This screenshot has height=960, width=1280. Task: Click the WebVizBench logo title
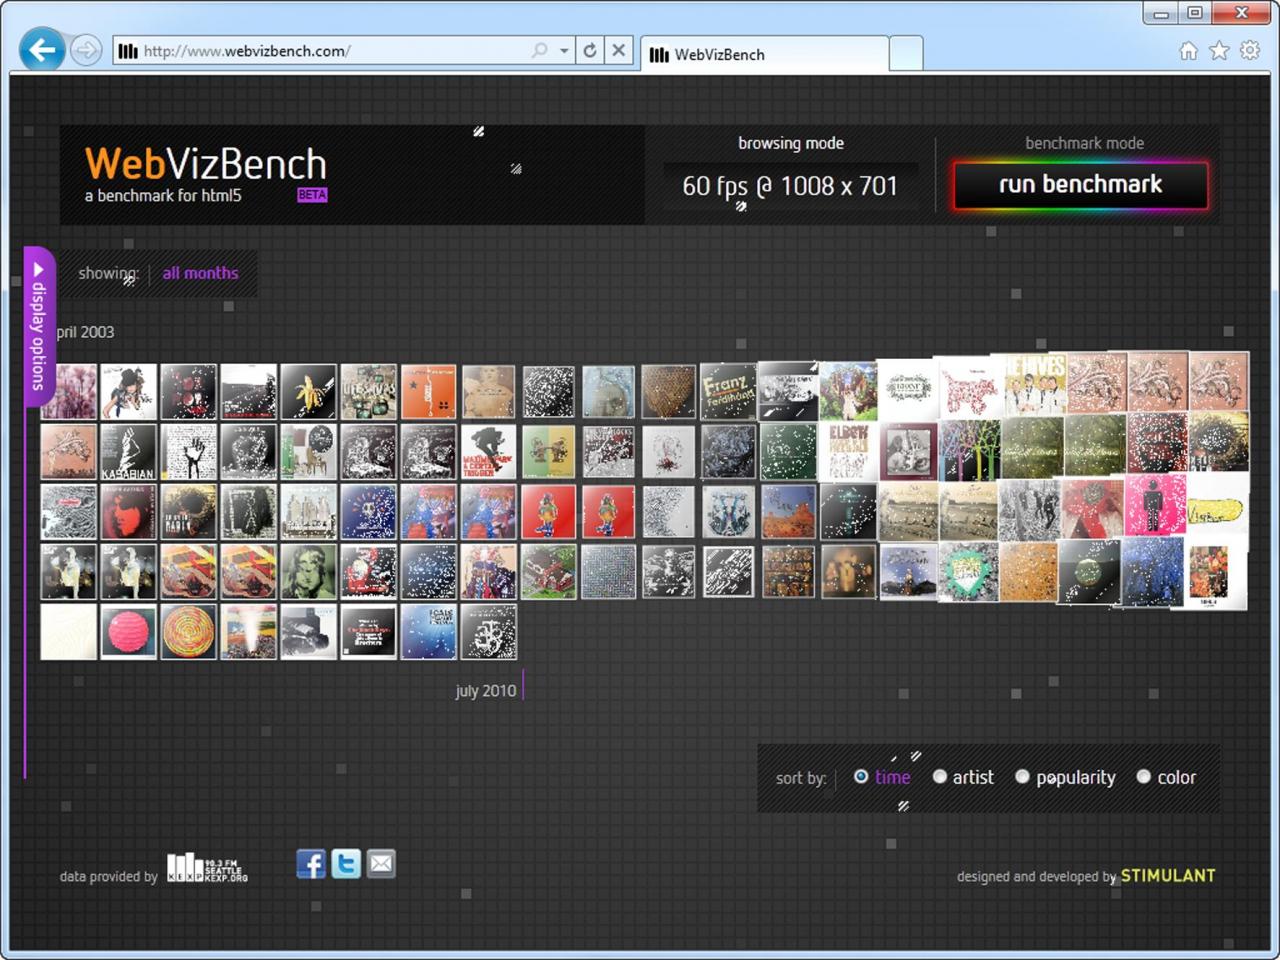tap(206, 164)
